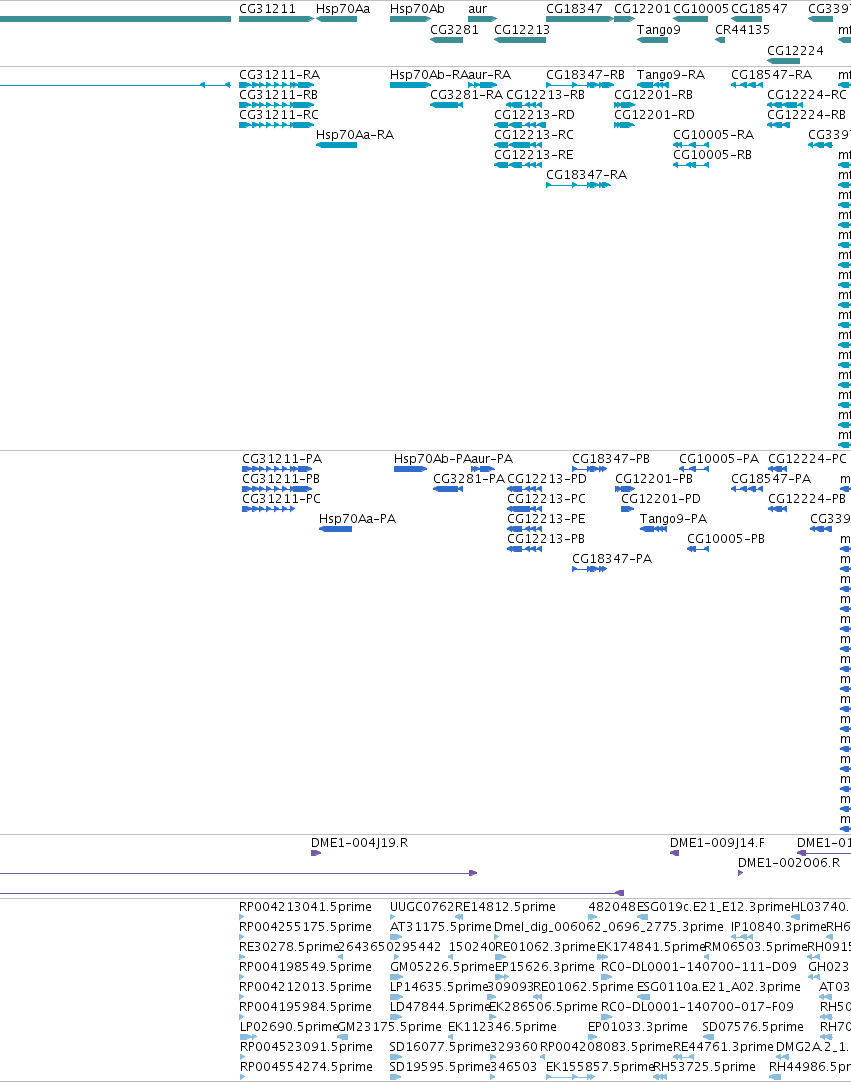The width and height of the screenshot is (851, 1082).
Task: Select the CG31211 gene label
Action: [267, 9]
